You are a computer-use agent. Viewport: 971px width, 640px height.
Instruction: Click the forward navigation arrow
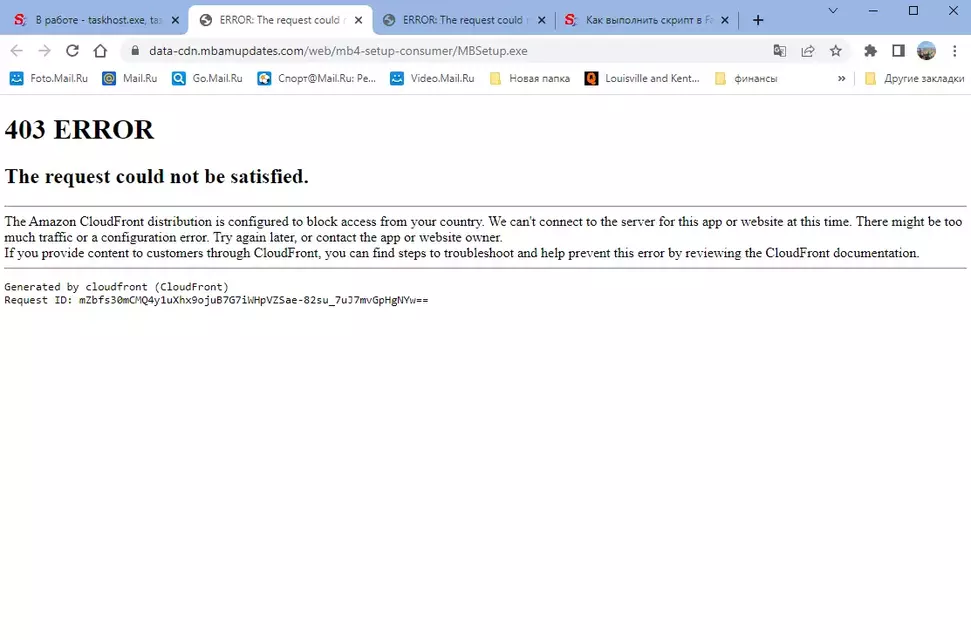(x=44, y=51)
